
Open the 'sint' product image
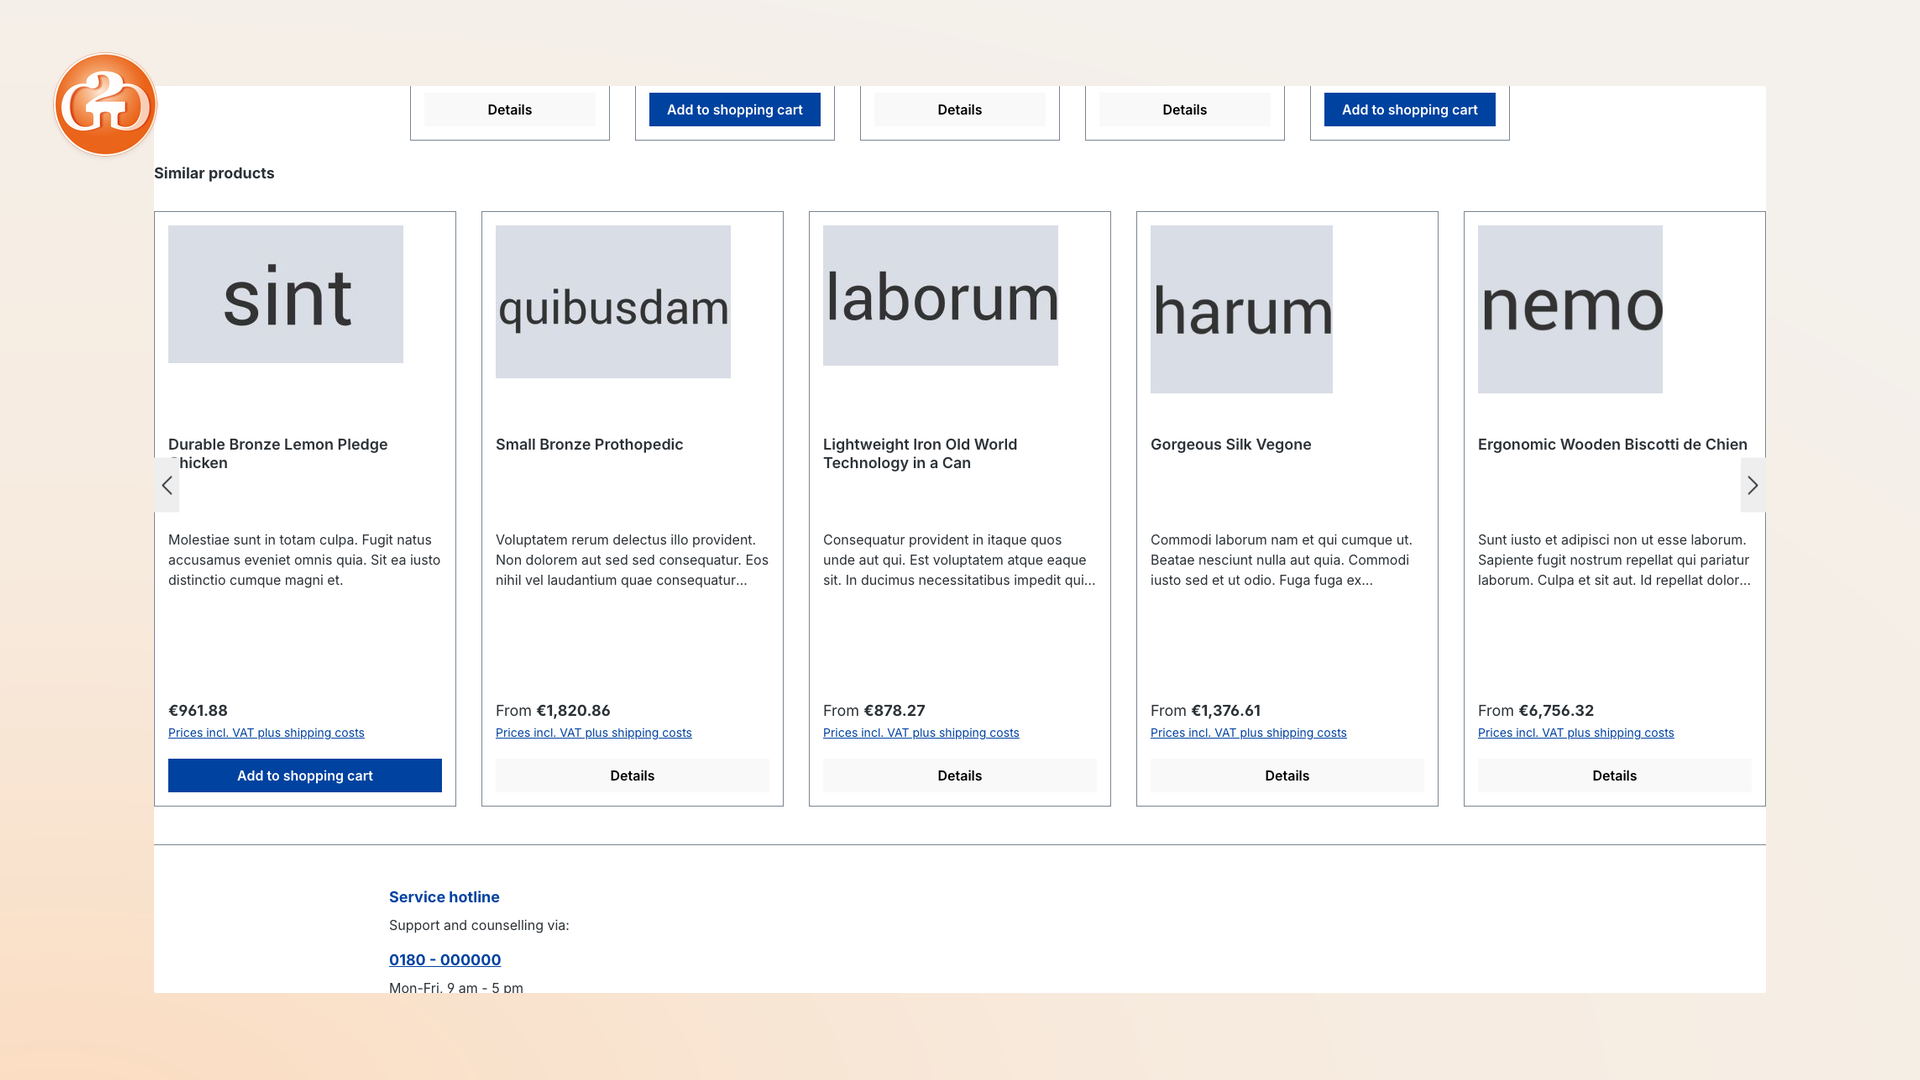click(x=286, y=294)
